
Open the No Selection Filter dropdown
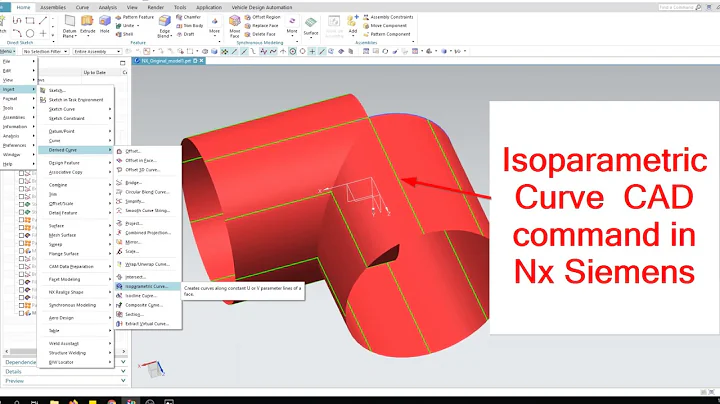click(45, 51)
